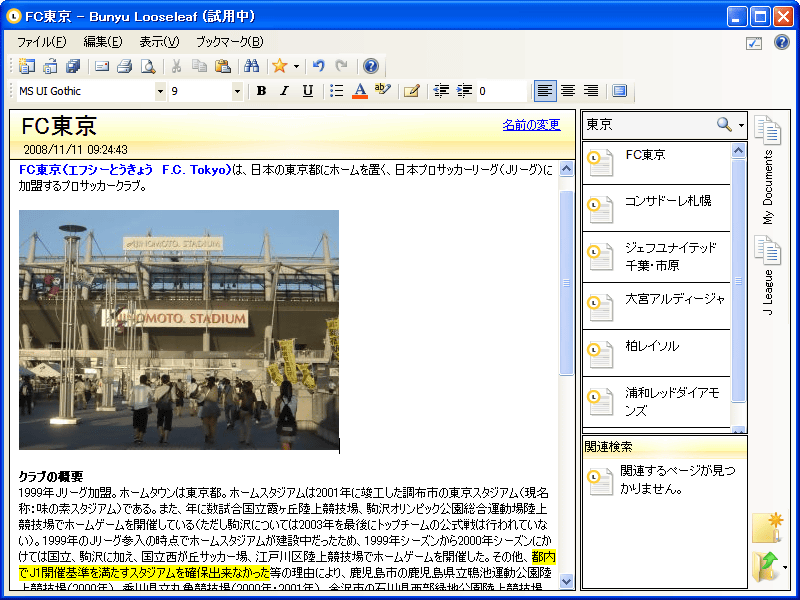Click document scrollbar down arrow

[566, 581]
